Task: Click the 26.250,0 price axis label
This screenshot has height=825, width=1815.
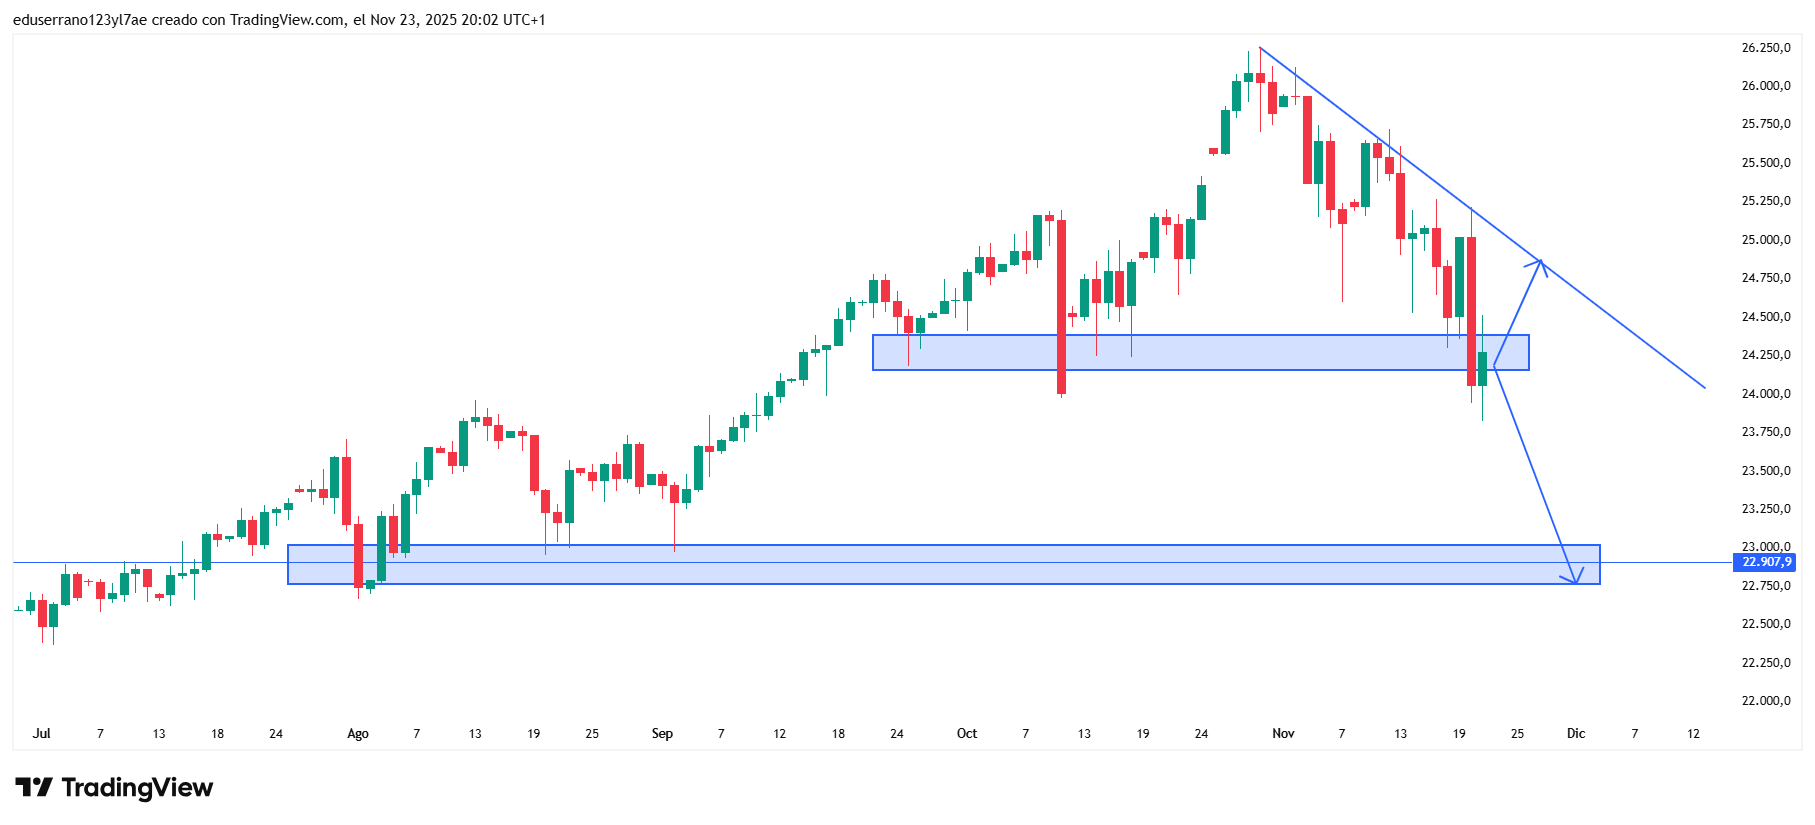Action: click(1765, 48)
